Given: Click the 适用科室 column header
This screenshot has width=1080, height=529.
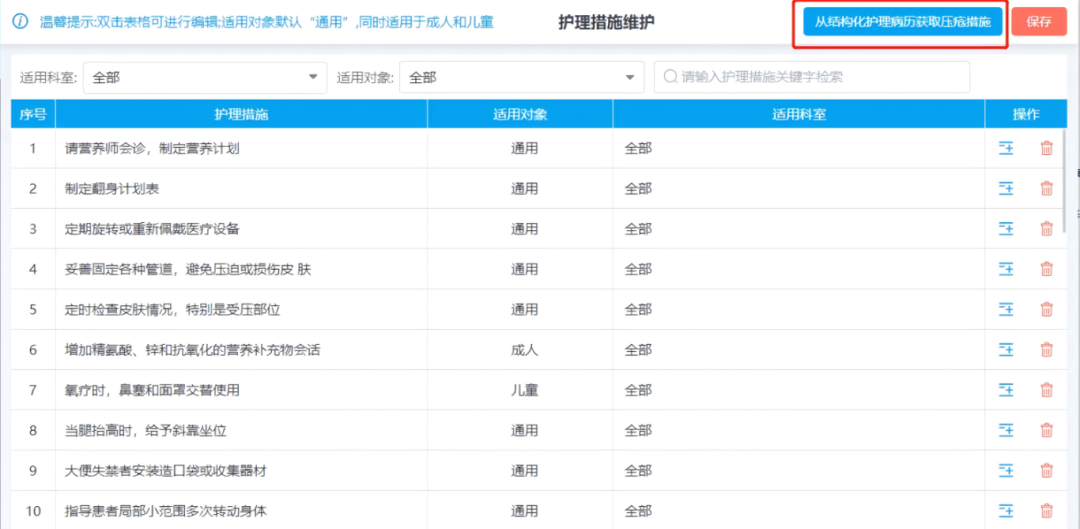Looking at the screenshot, I should tap(799, 114).
